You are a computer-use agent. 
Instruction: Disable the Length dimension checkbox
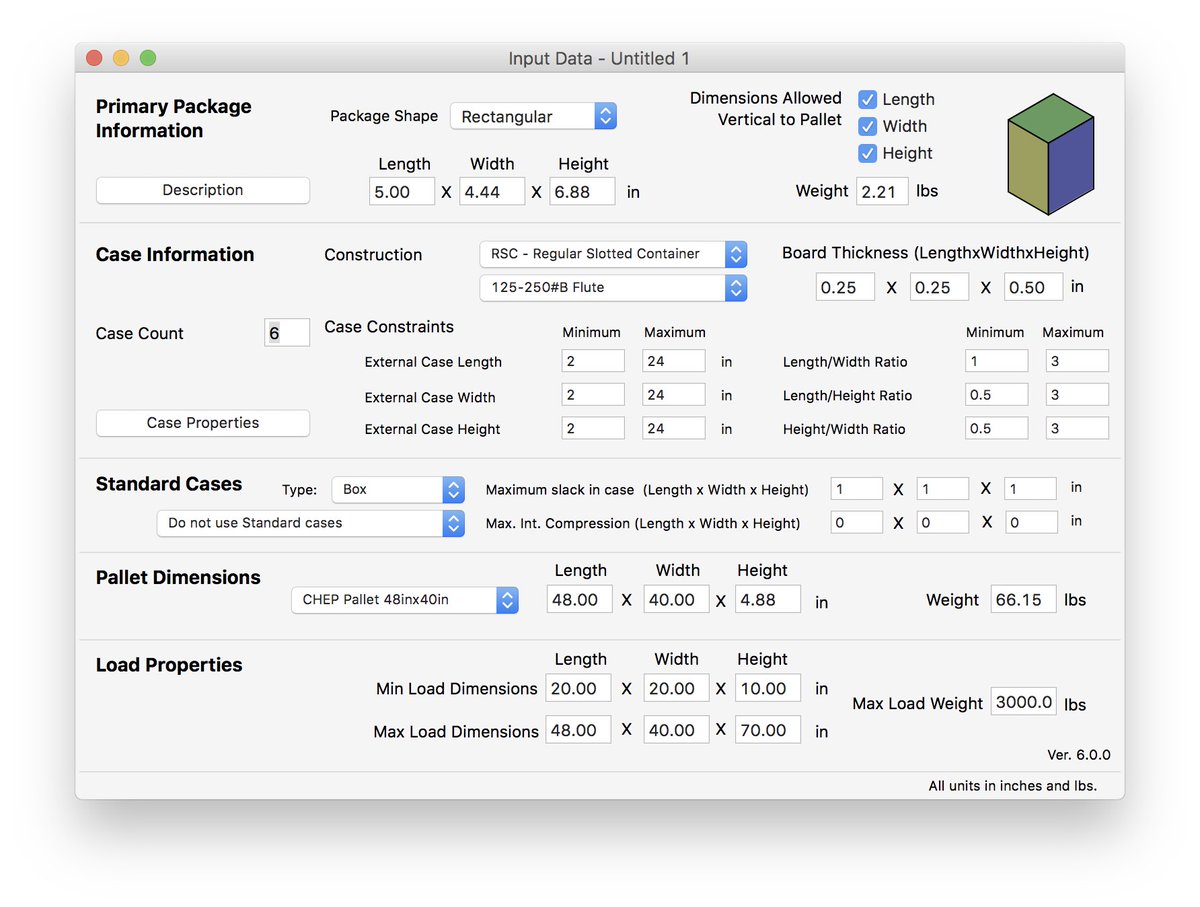click(866, 99)
